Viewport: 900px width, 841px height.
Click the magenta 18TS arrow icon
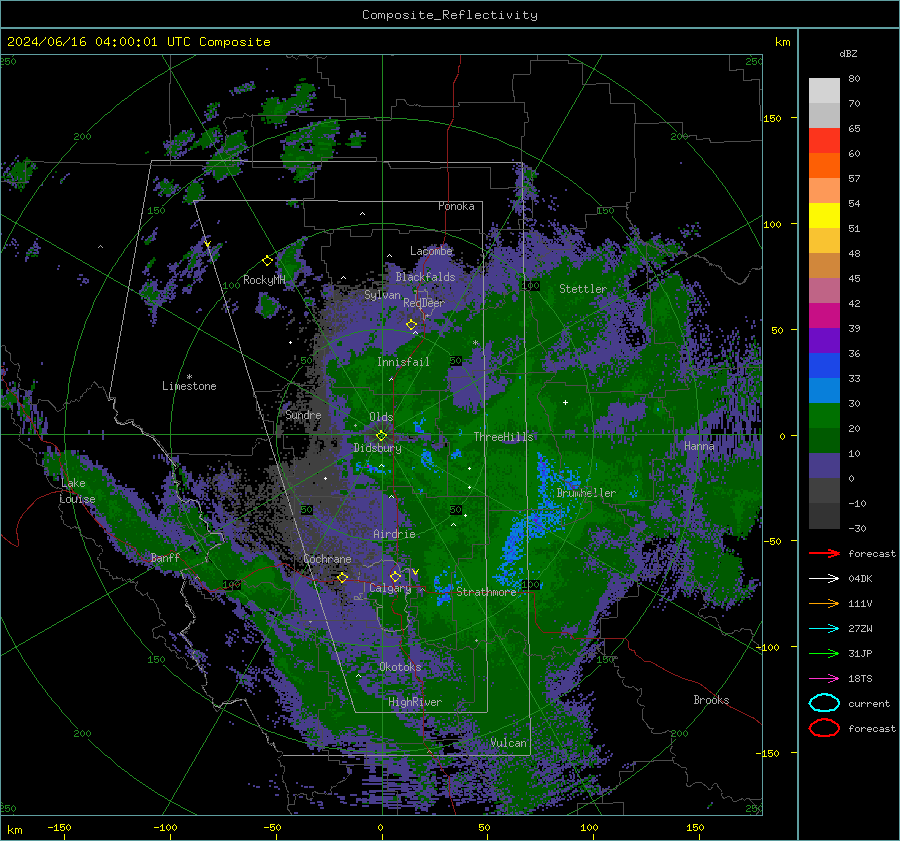824,679
